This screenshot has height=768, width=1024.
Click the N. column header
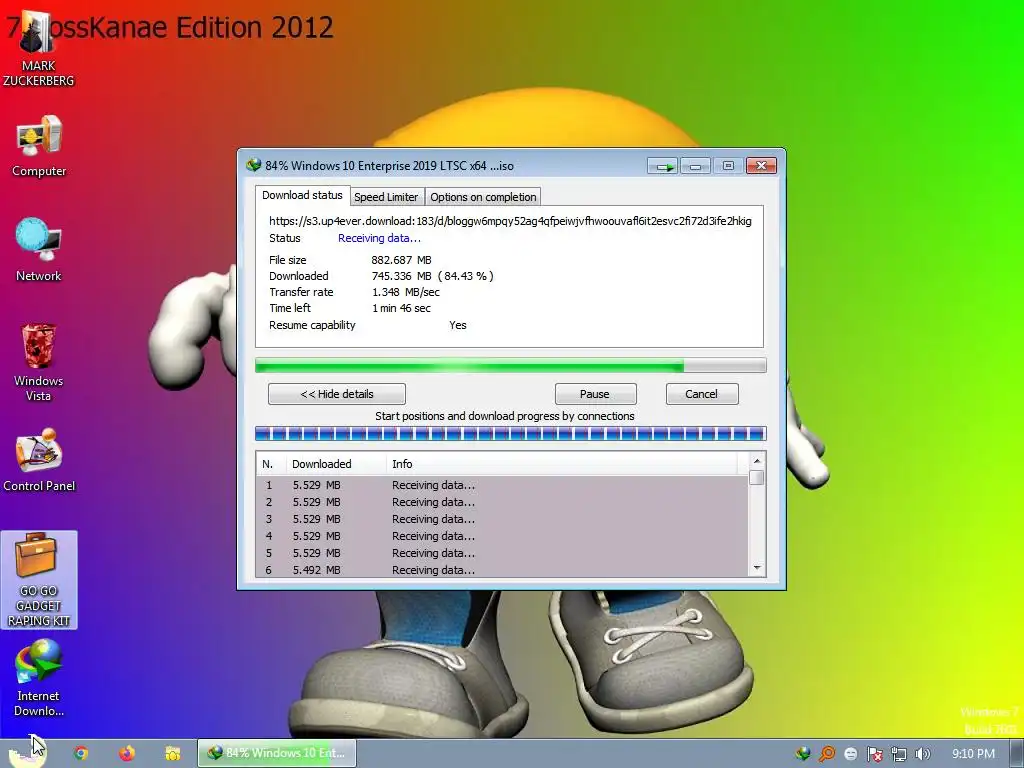[x=271, y=464]
